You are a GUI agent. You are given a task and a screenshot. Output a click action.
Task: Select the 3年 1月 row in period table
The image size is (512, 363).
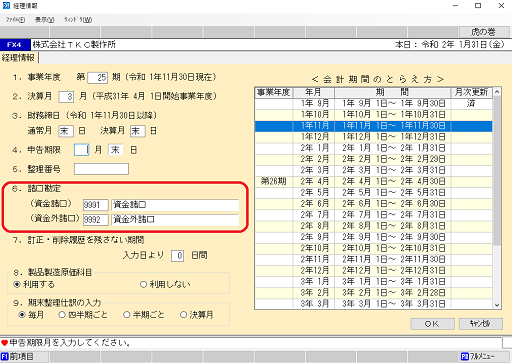(x=374, y=282)
